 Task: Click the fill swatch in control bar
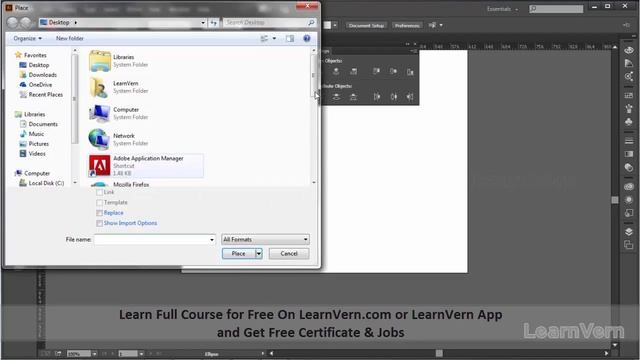(x=327, y=25)
